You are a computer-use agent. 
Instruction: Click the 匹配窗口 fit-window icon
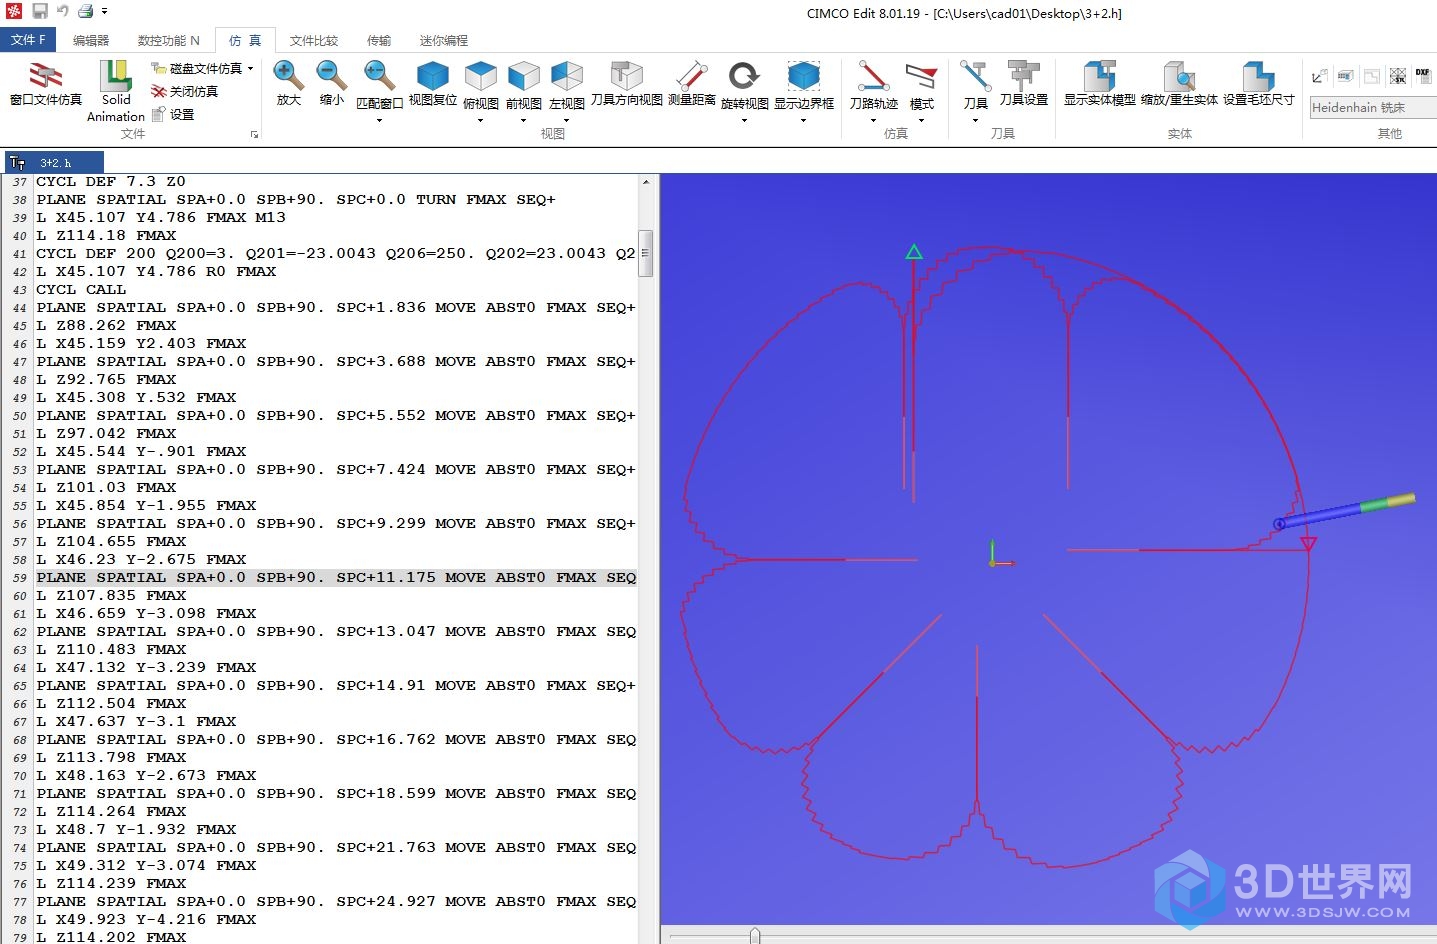pos(379,75)
